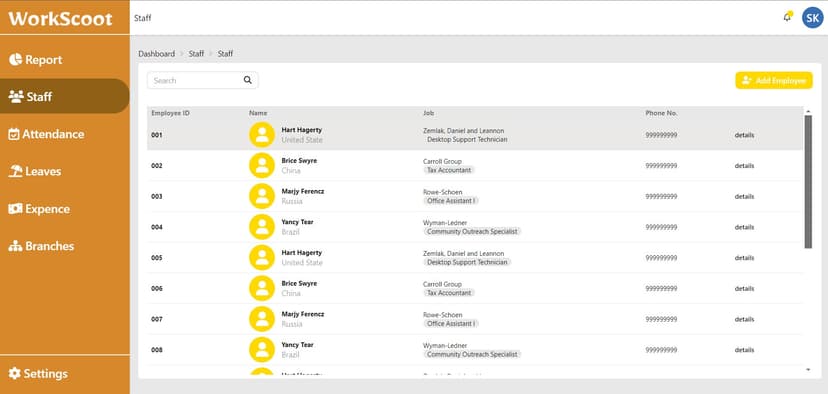Click the Phone No. column header

661,113
